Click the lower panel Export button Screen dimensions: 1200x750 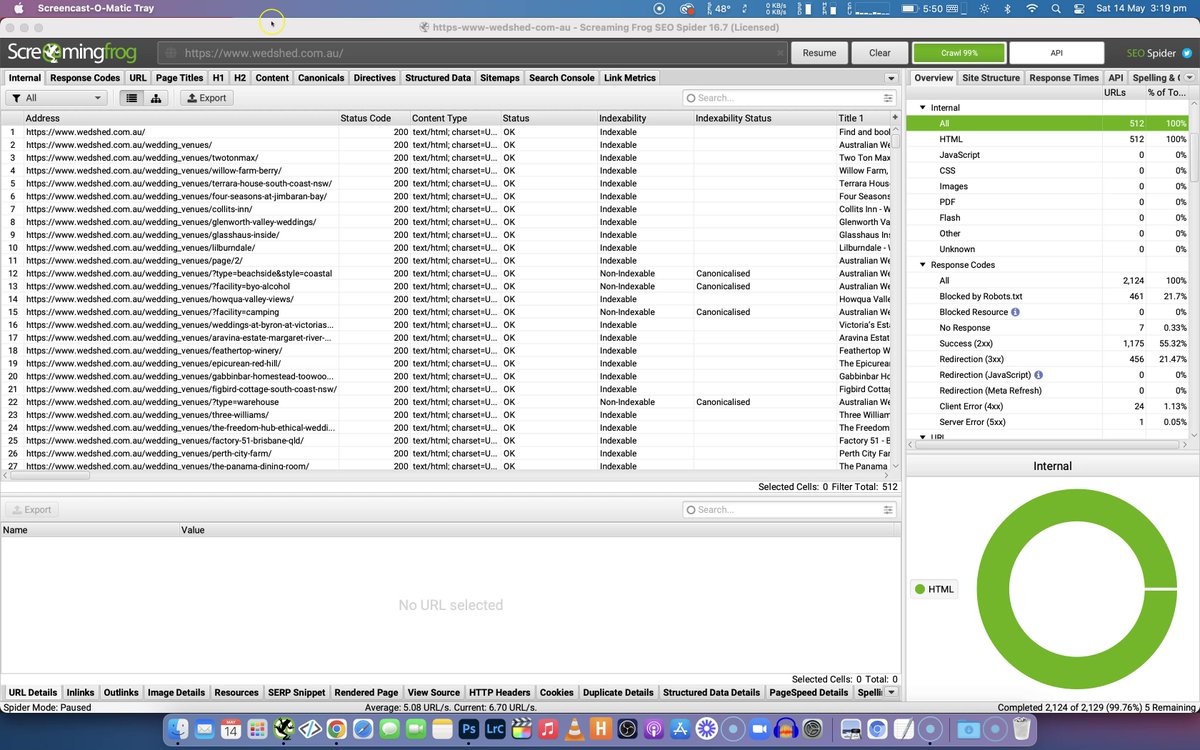(x=30, y=510)
